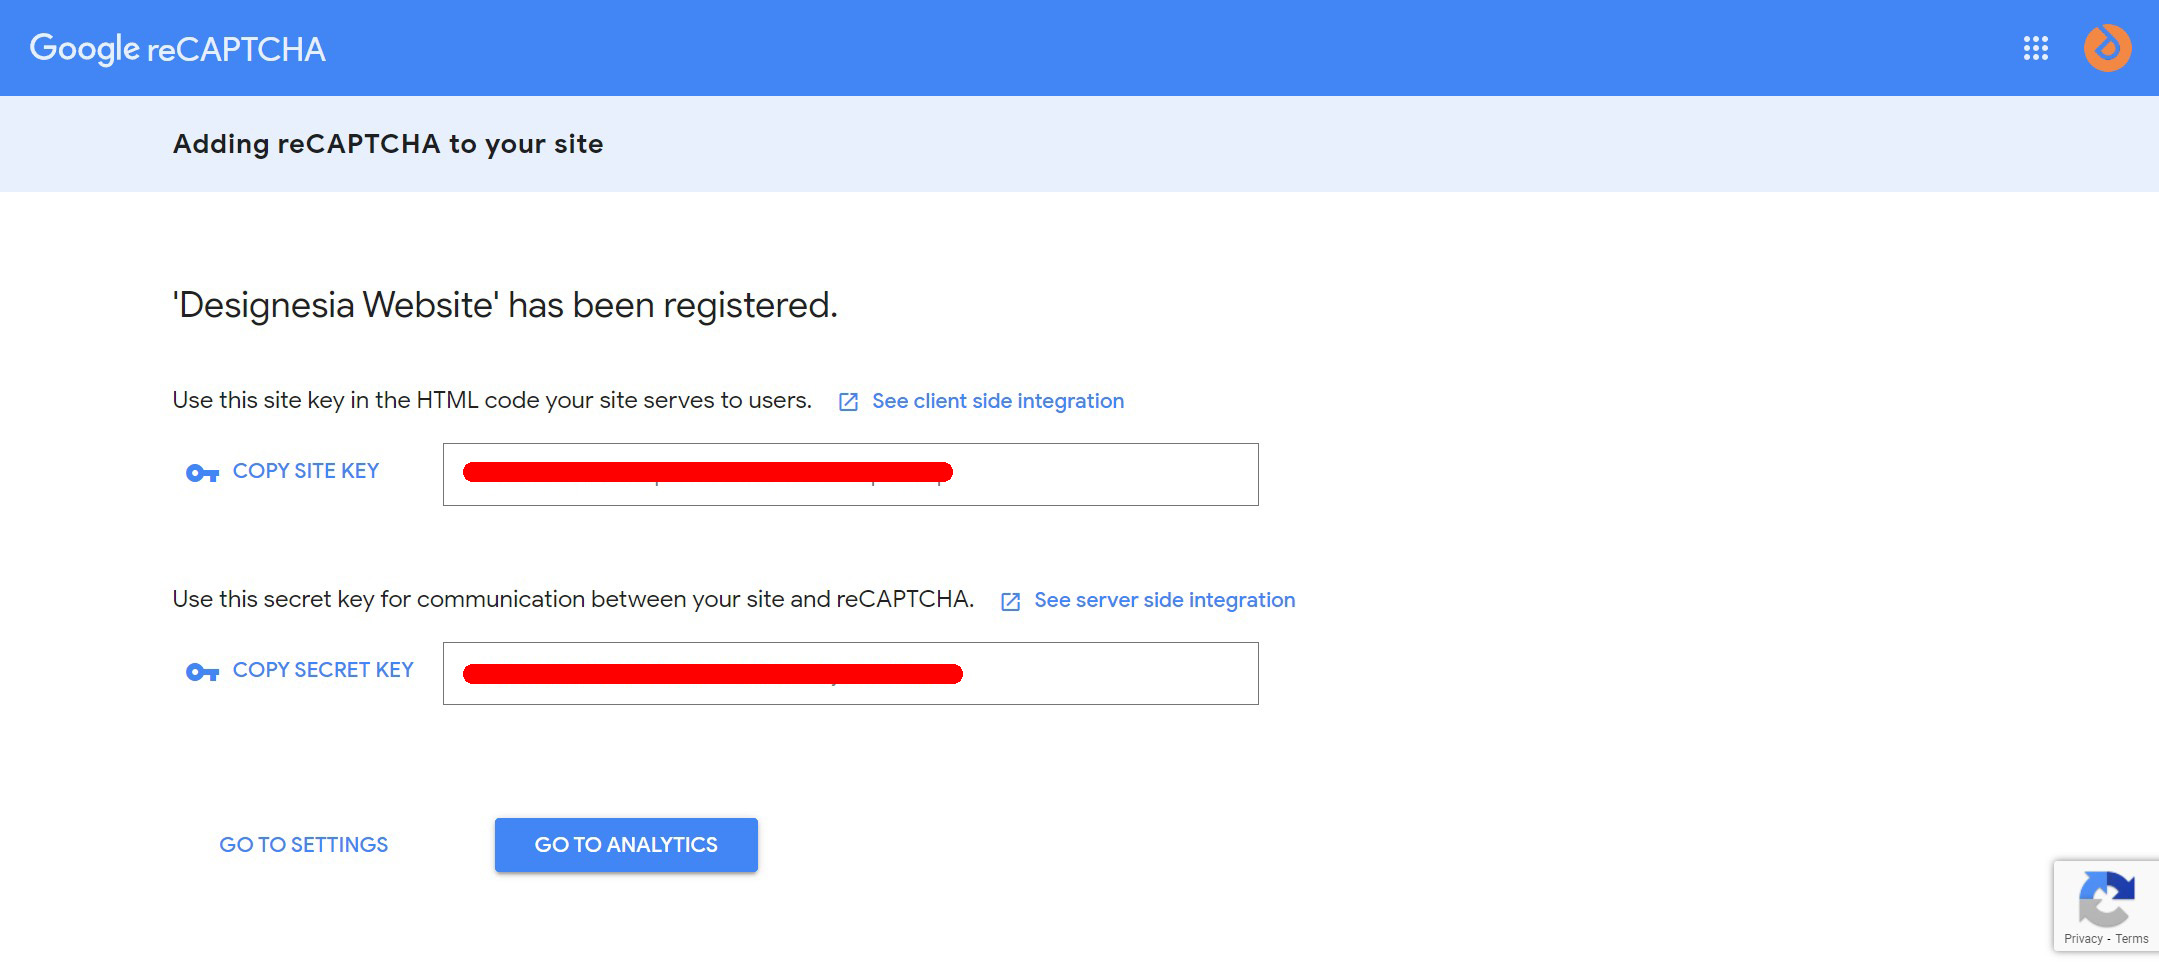The image size is (2159, 972).
Task: Copy the secret key
Action: tap(323, 670)
